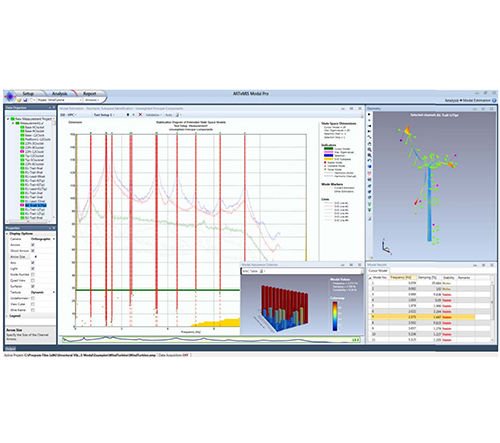The image size is (500, 443).
Task: Click the Colormap gradient bar in the MAC view
Action: pyautogui.click(x=335, y=316)
